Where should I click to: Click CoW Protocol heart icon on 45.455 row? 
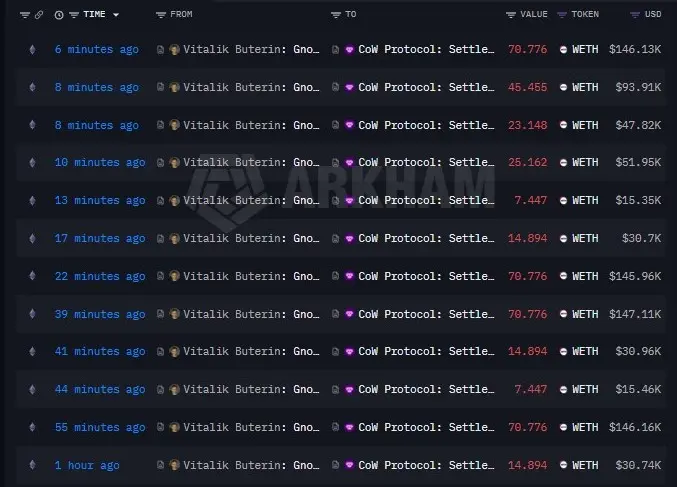(x=349, y=87)
